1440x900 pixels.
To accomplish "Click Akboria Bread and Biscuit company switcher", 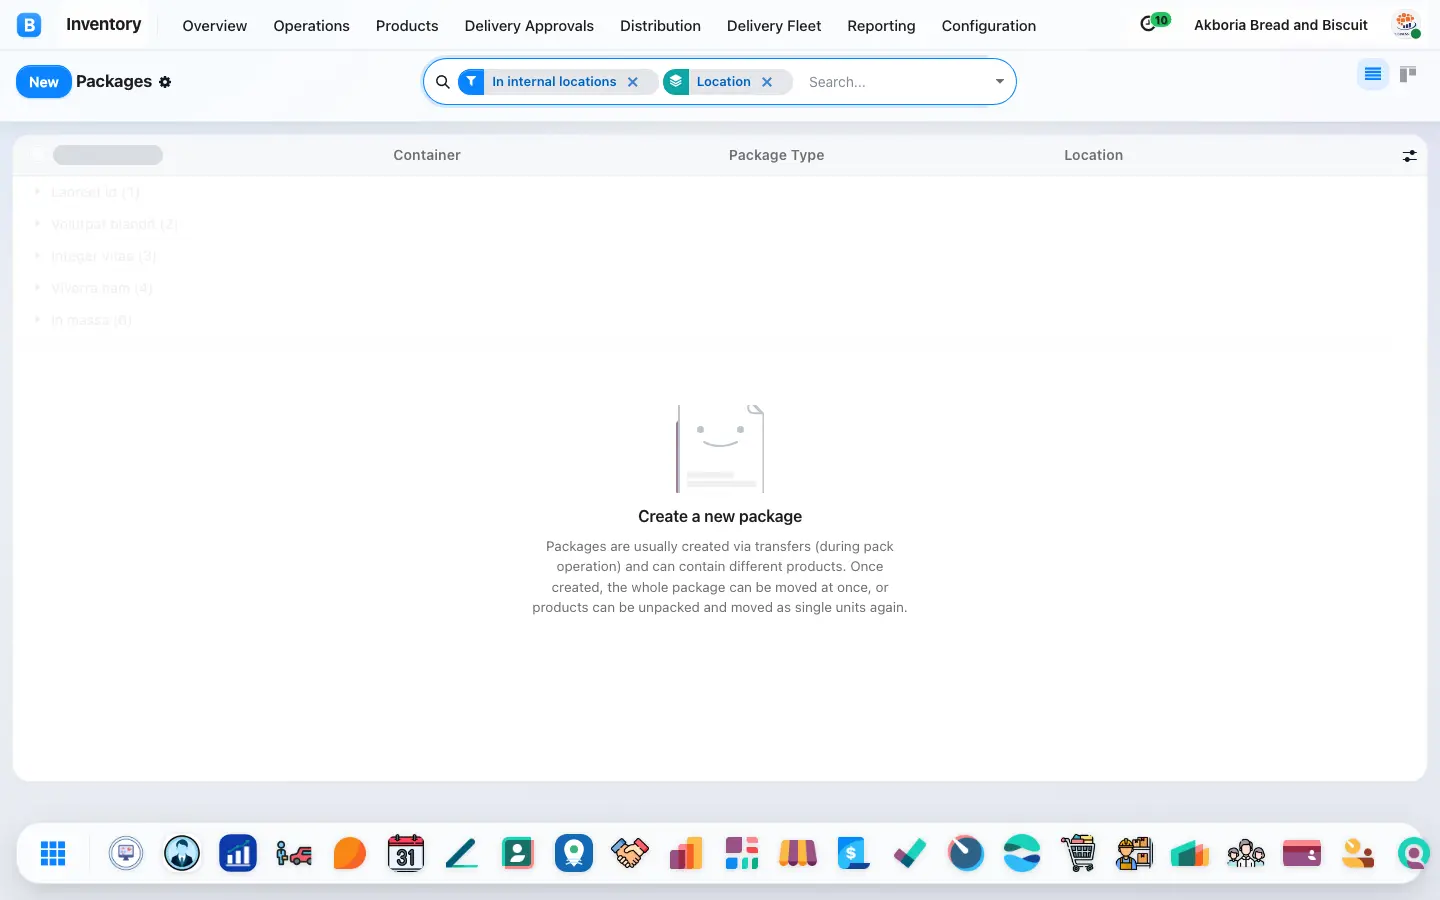I will 1281,25.
